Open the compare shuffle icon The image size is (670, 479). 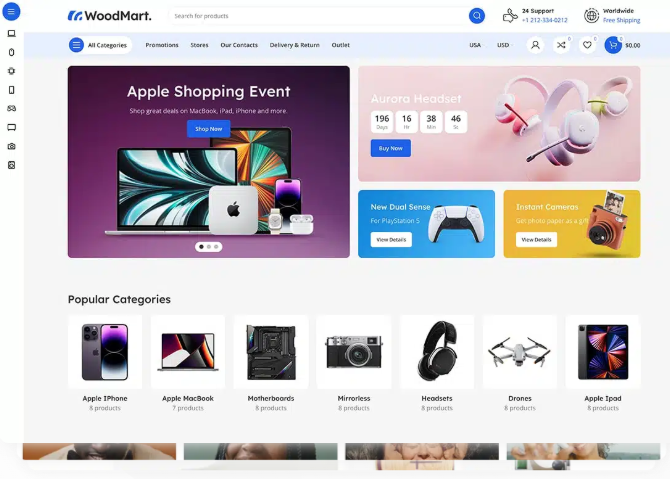pos(561,45)
